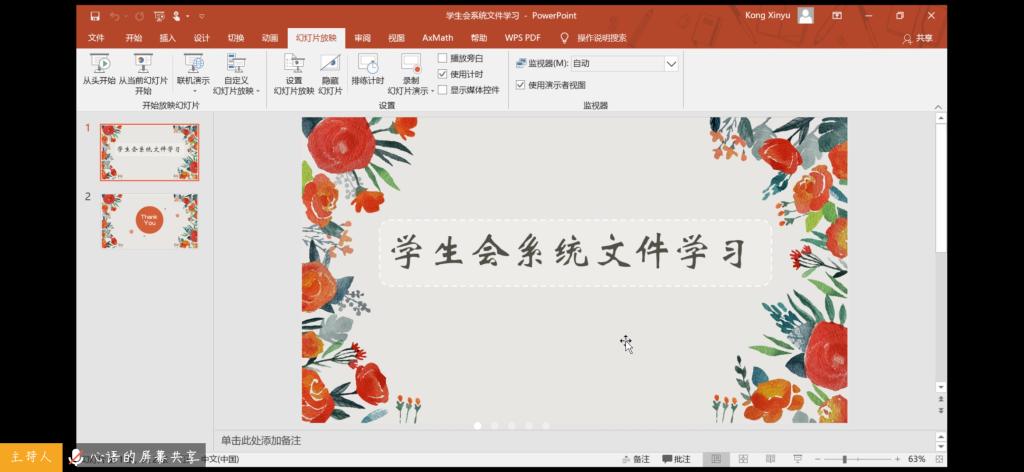Open Rehearse Timings (排练计时)

point(367,68)
